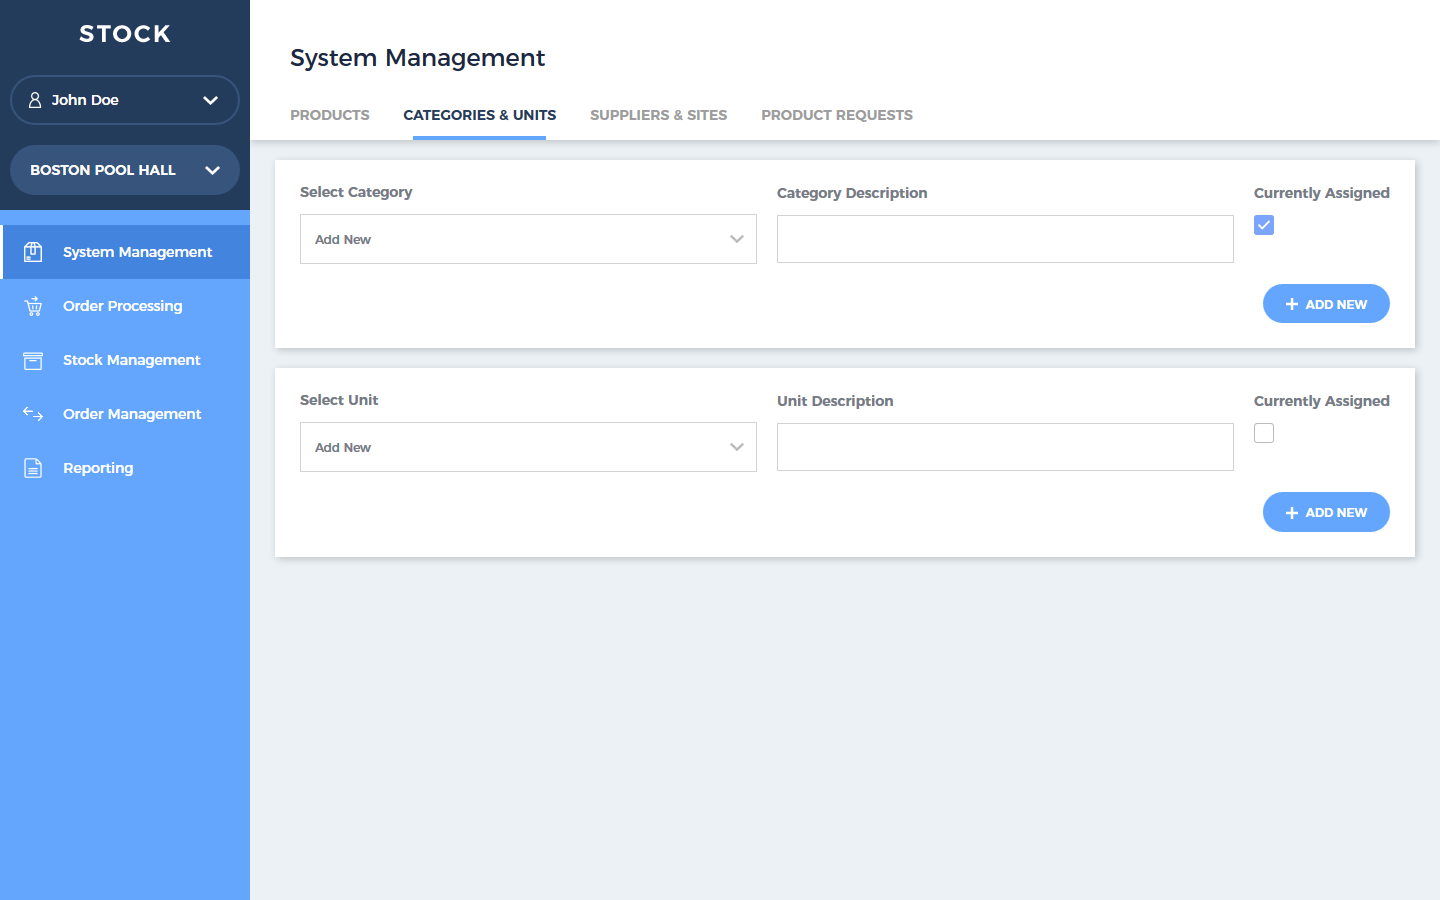Click the Order Processing cart icon
The height and width of the screenshot is (900, 1440).
(x=33, y=306)
